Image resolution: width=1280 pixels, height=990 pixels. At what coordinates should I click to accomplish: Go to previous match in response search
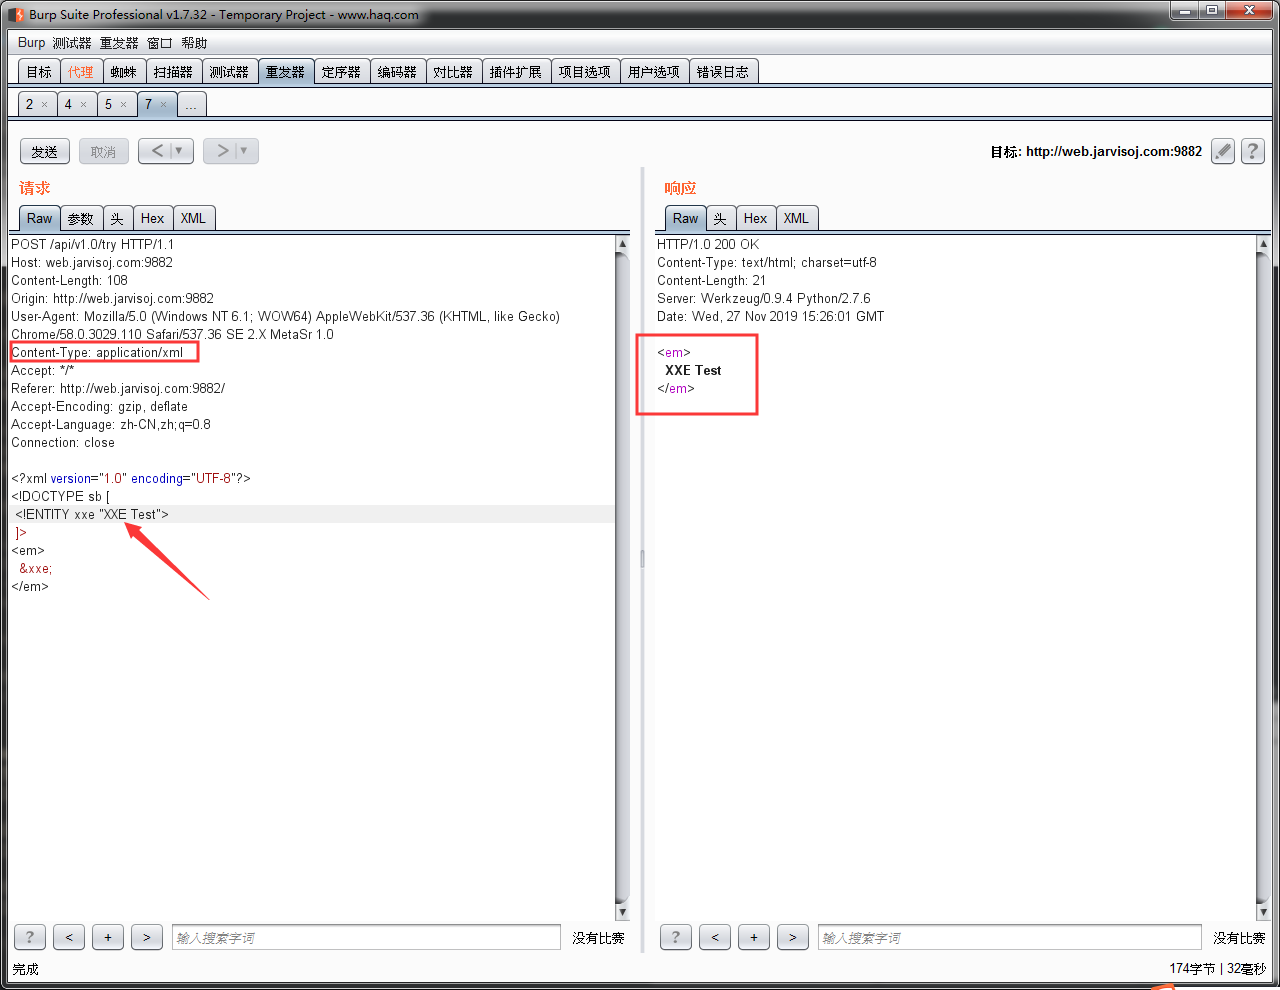coord(715,937)
